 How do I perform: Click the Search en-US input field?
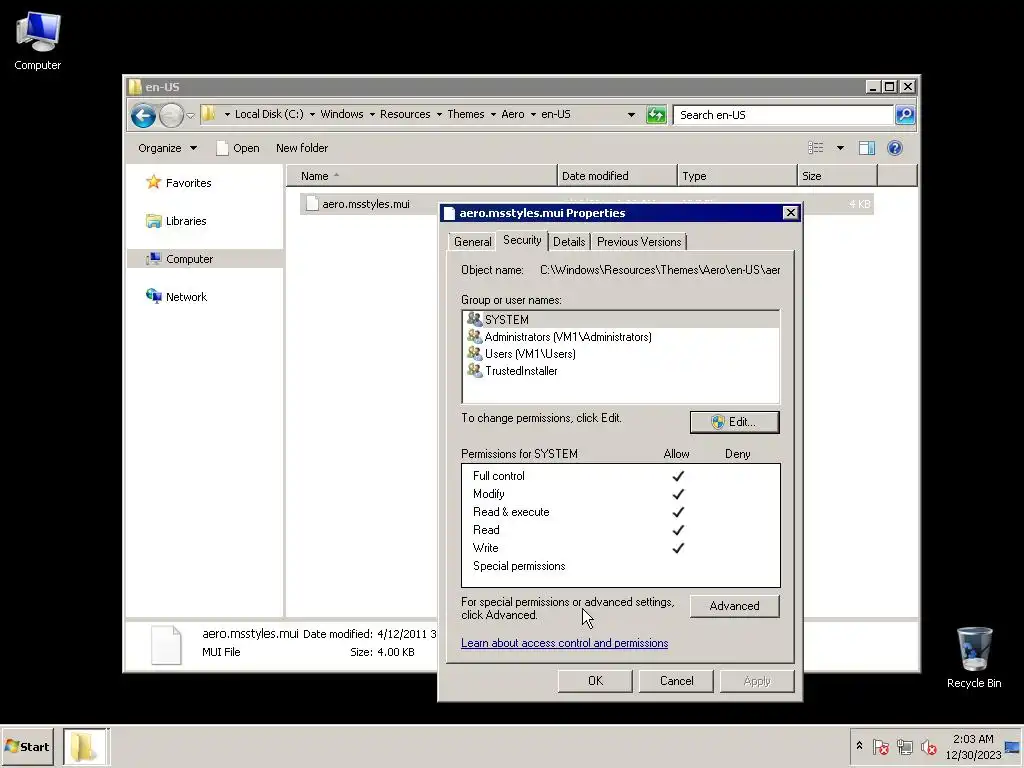pos(783,115)
